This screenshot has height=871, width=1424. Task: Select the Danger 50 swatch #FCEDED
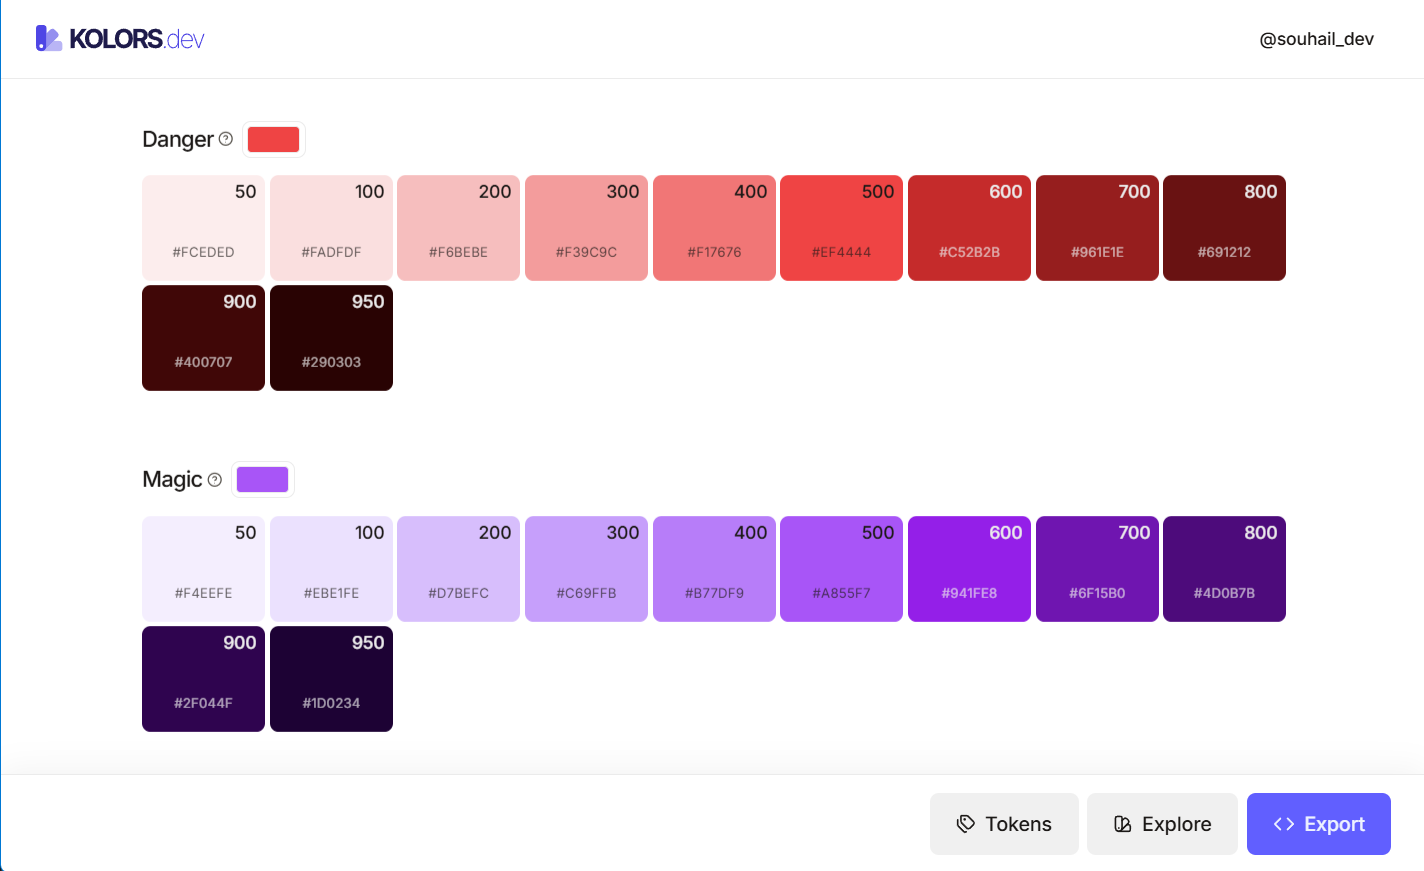coord(203,228)
